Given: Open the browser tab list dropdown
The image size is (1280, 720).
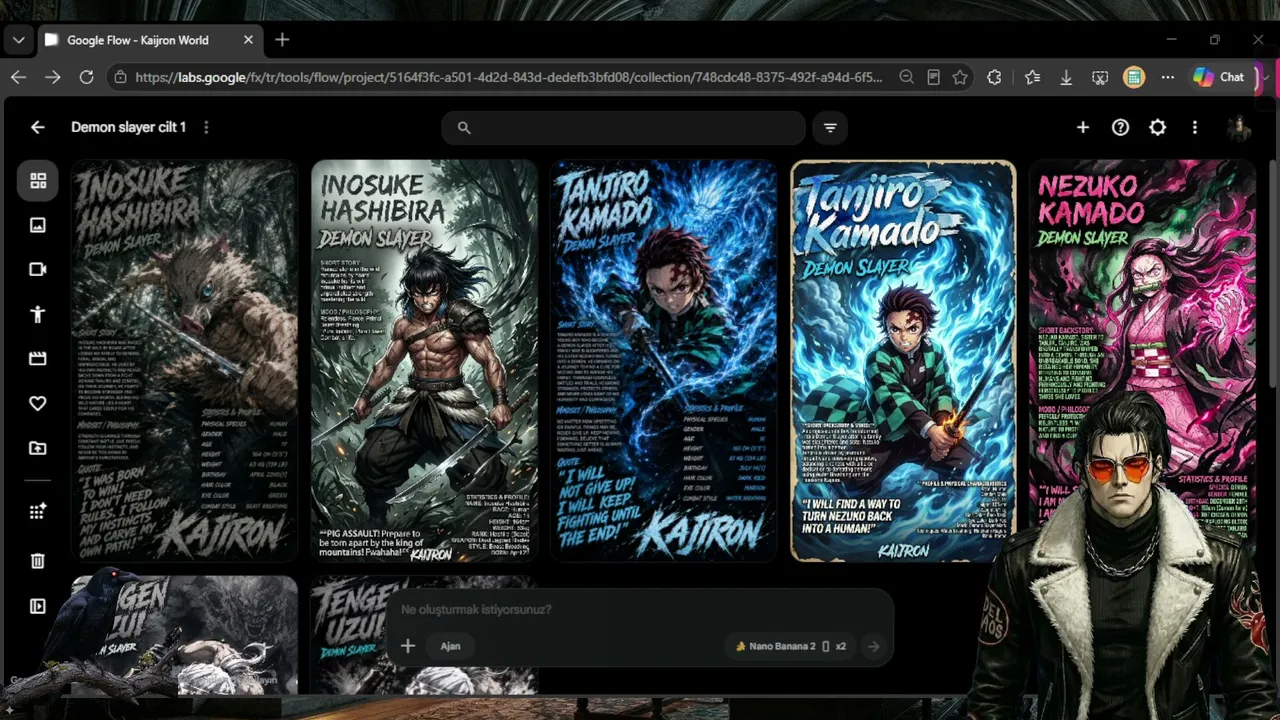Looking at the screenshot, I should click(18, 40).
